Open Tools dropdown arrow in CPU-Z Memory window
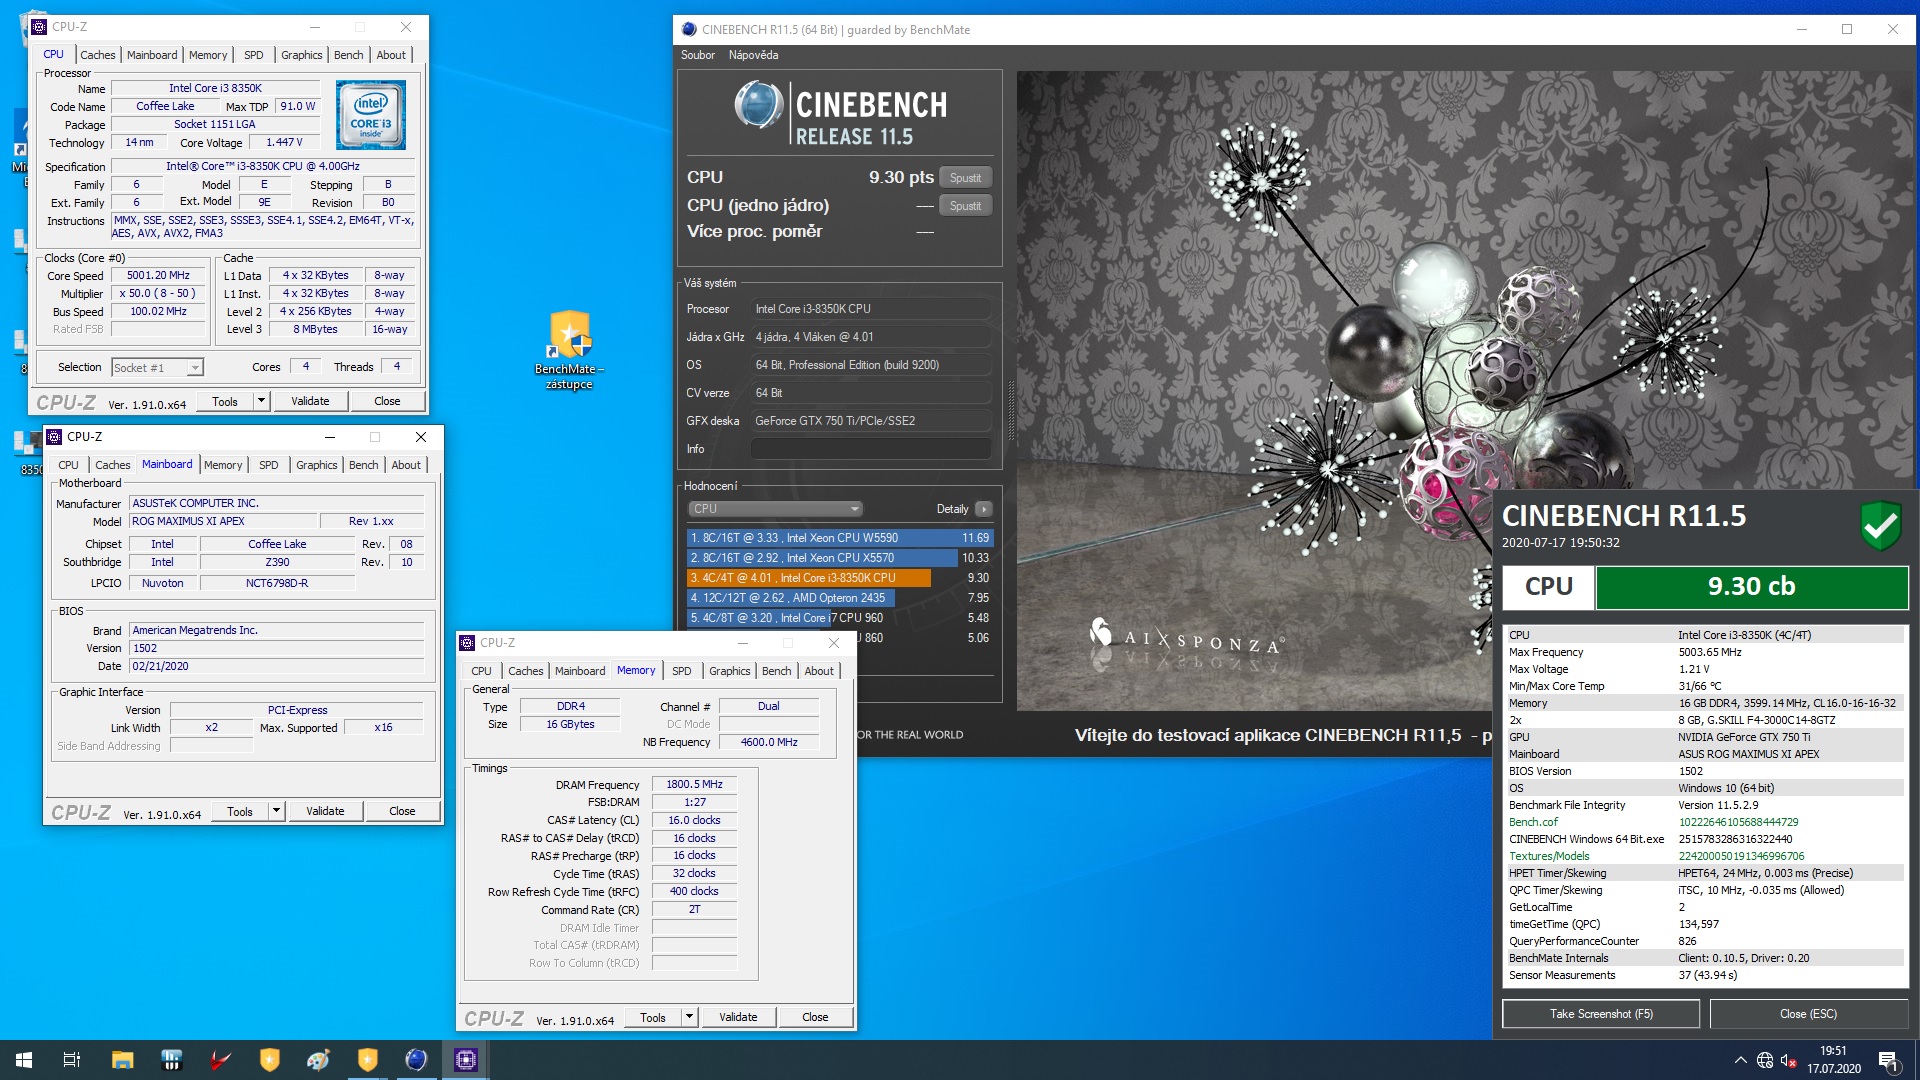The width and height of the screenshot is (1920, 1080). (x=689, y=1017)
